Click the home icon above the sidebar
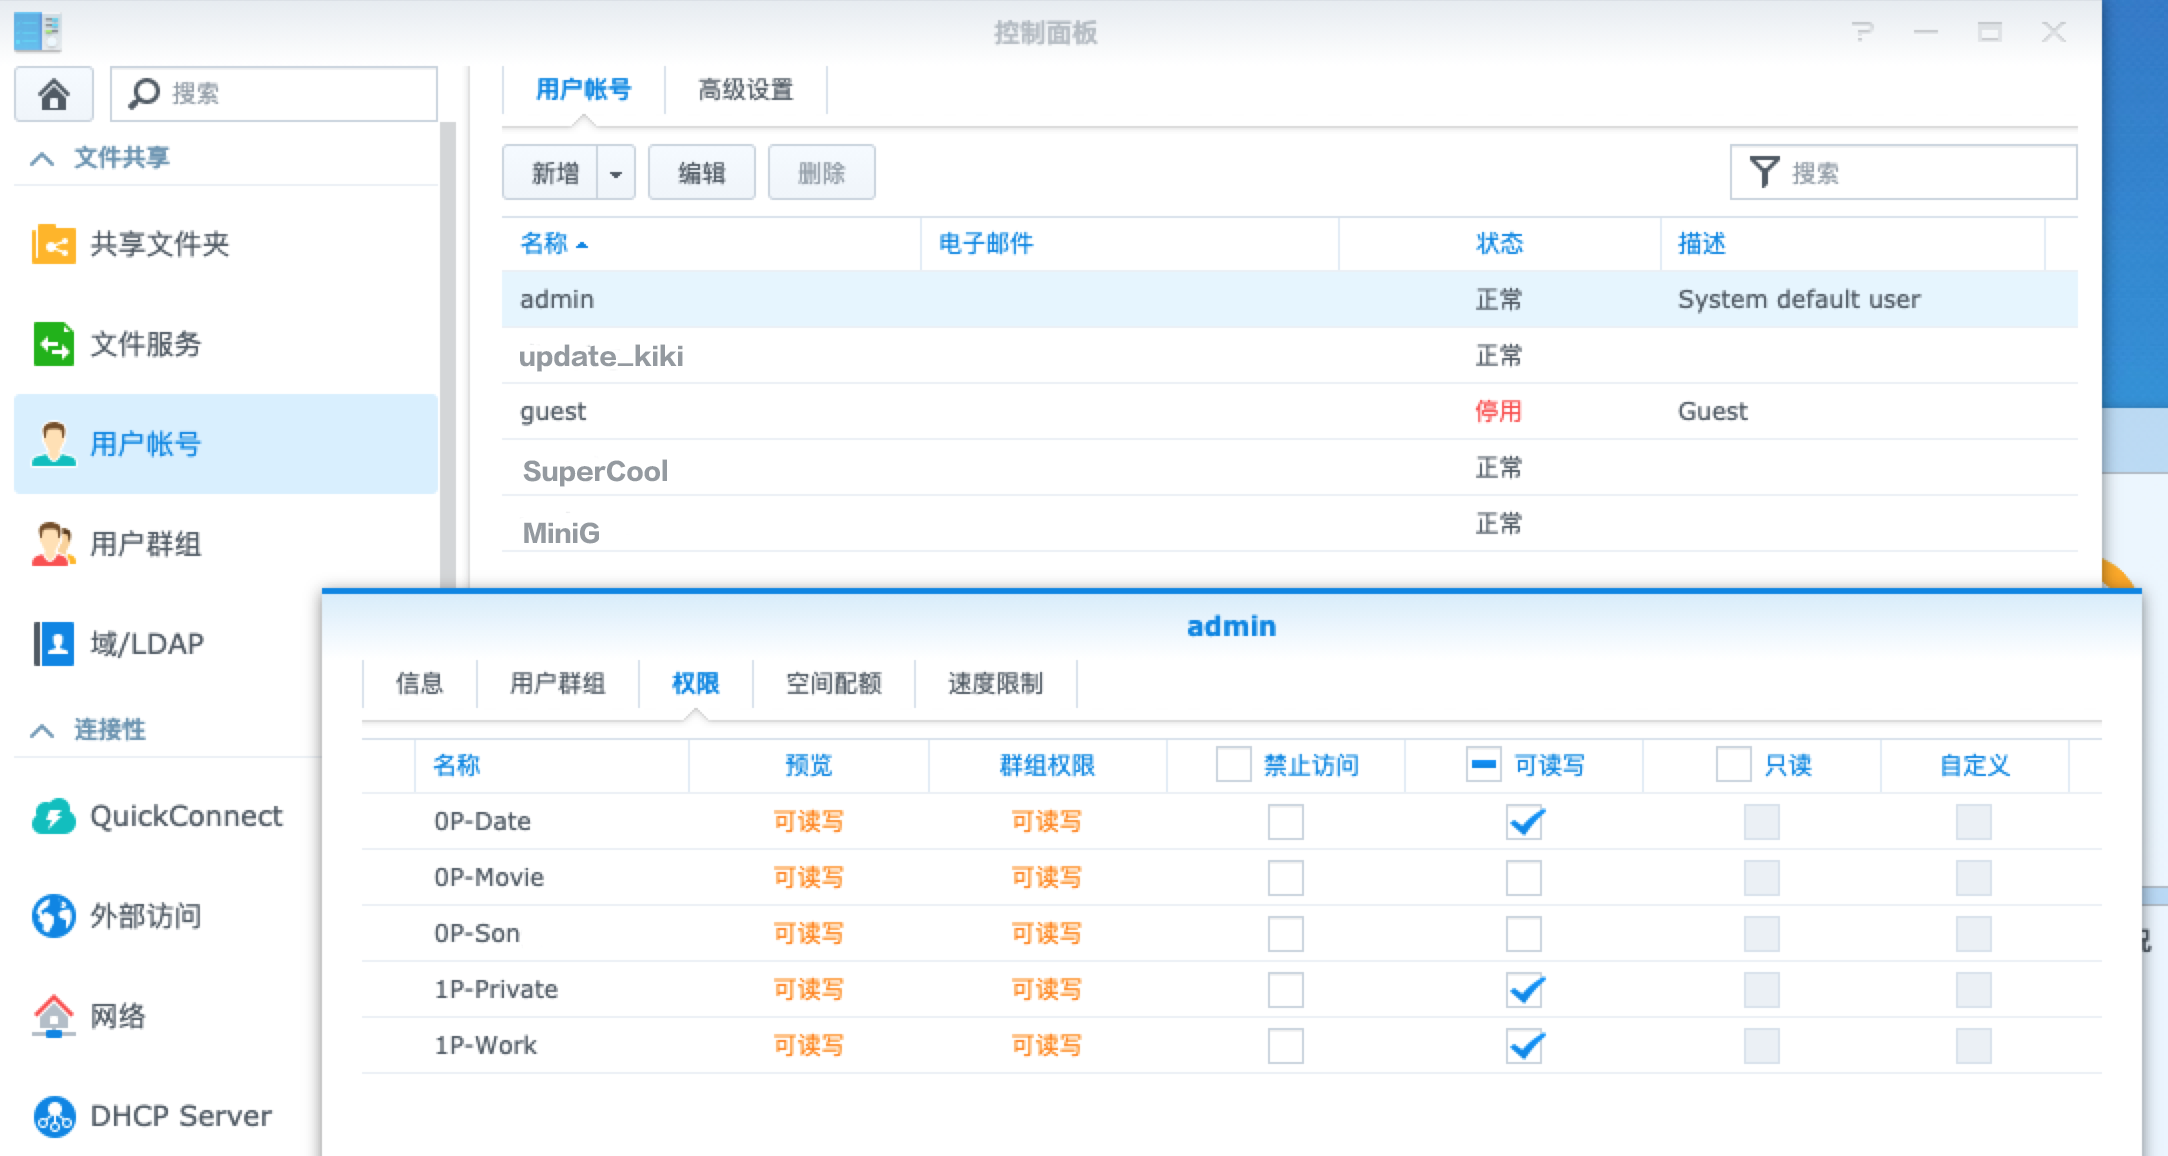This screenshot has height=1156, width=2168. (x=53, y=93)
